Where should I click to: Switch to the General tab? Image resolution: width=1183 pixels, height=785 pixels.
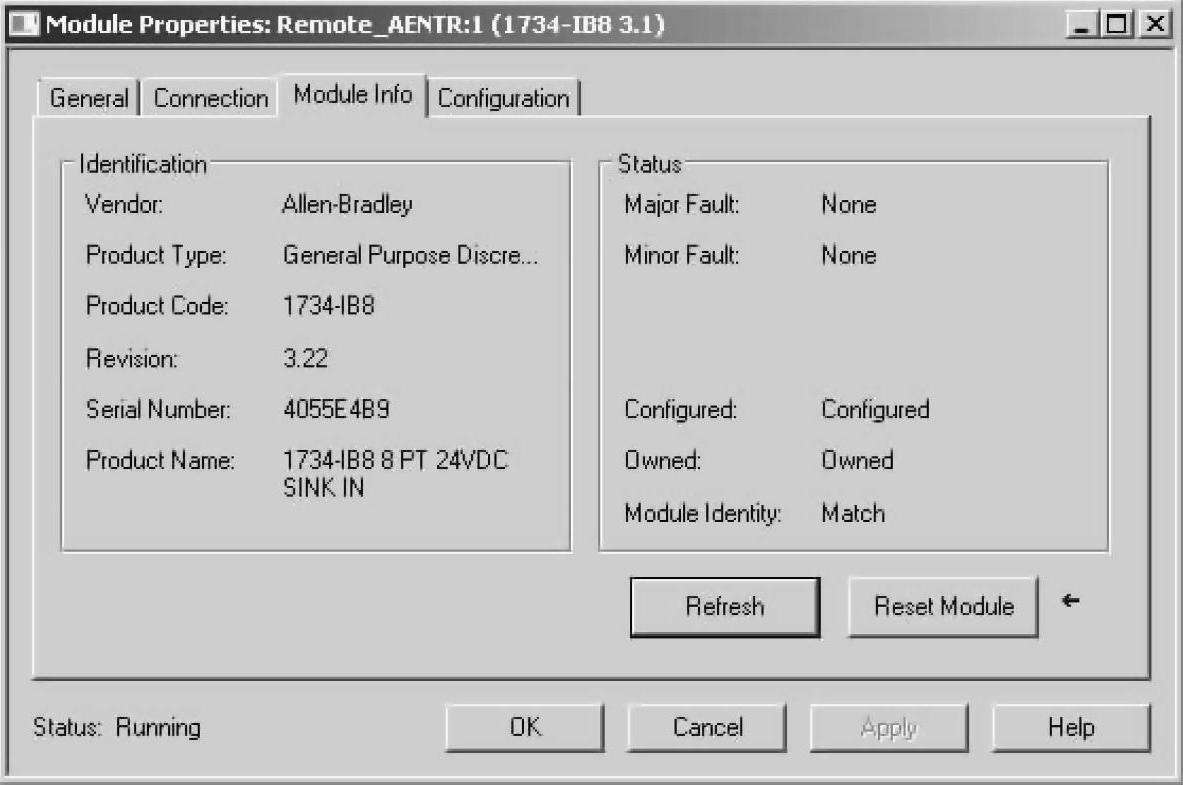(x=88, y=98)
